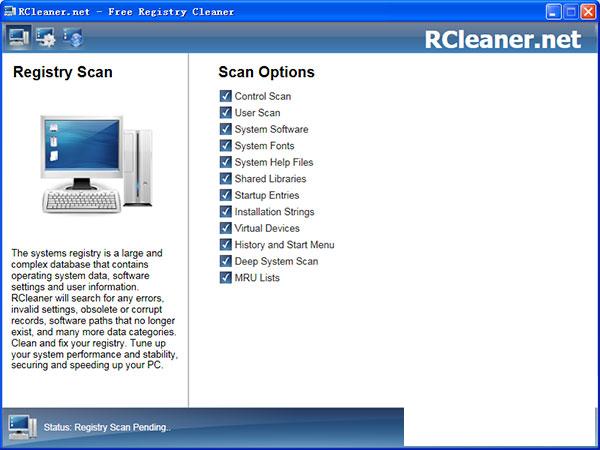
Task: Click the RCleaner.net logo text
Action: 502,39
